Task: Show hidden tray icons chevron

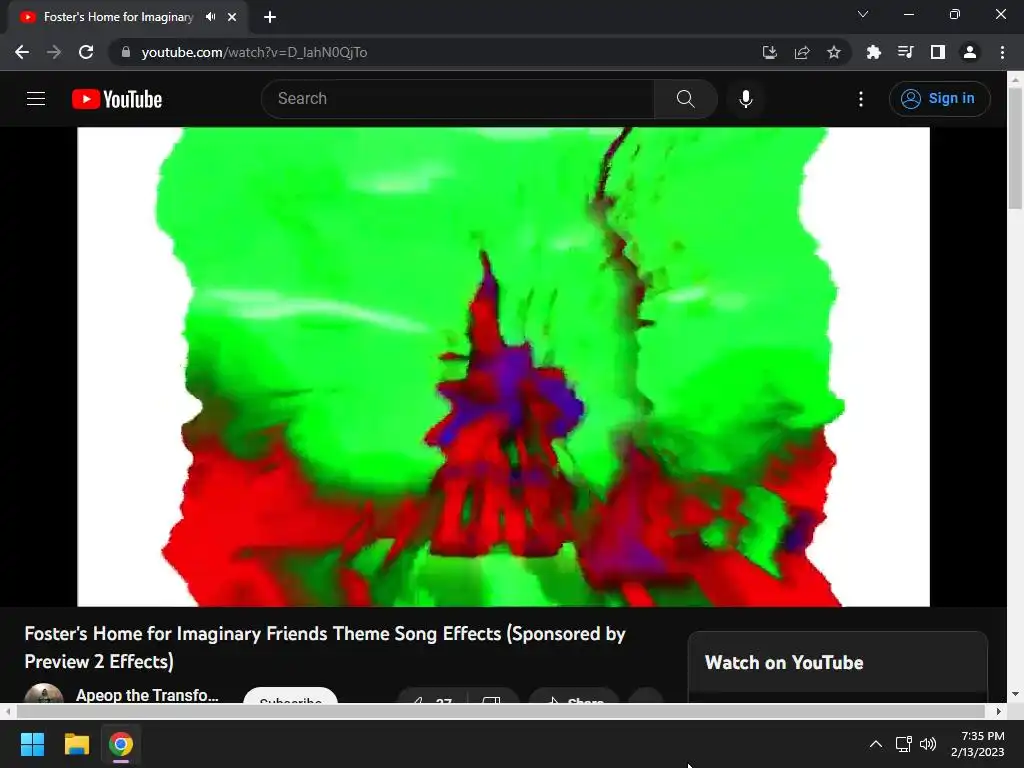Action: [x=876, y=744]
